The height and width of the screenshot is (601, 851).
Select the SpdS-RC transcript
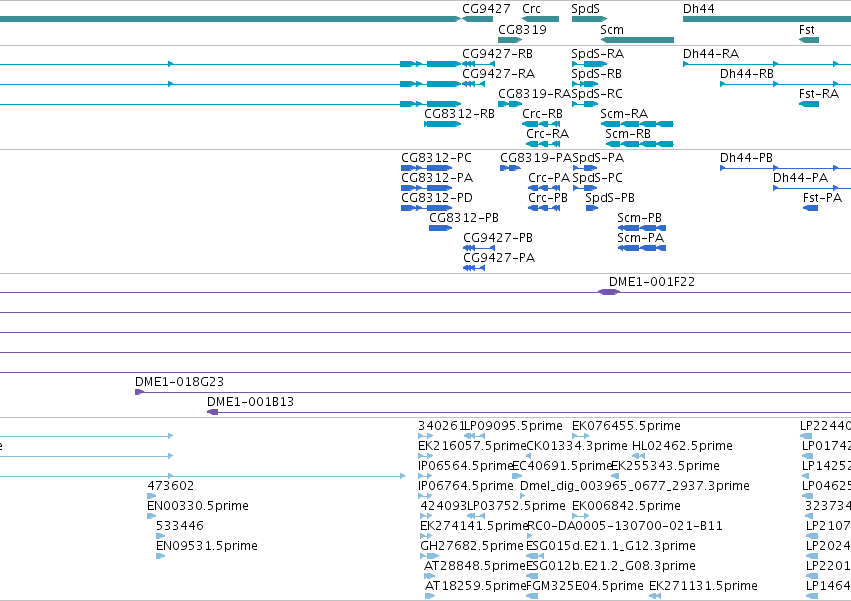click(x=597, y=94)
